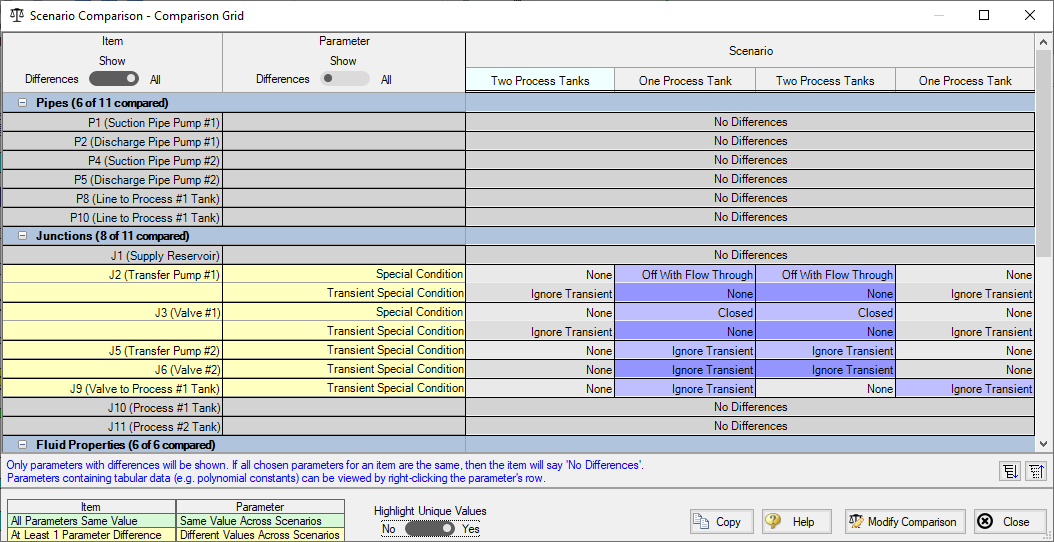Click the yellow 'At Least 1 Parameter Difference' legend swatch
This screenshot has width=1054, height=542.
[91, 535]
